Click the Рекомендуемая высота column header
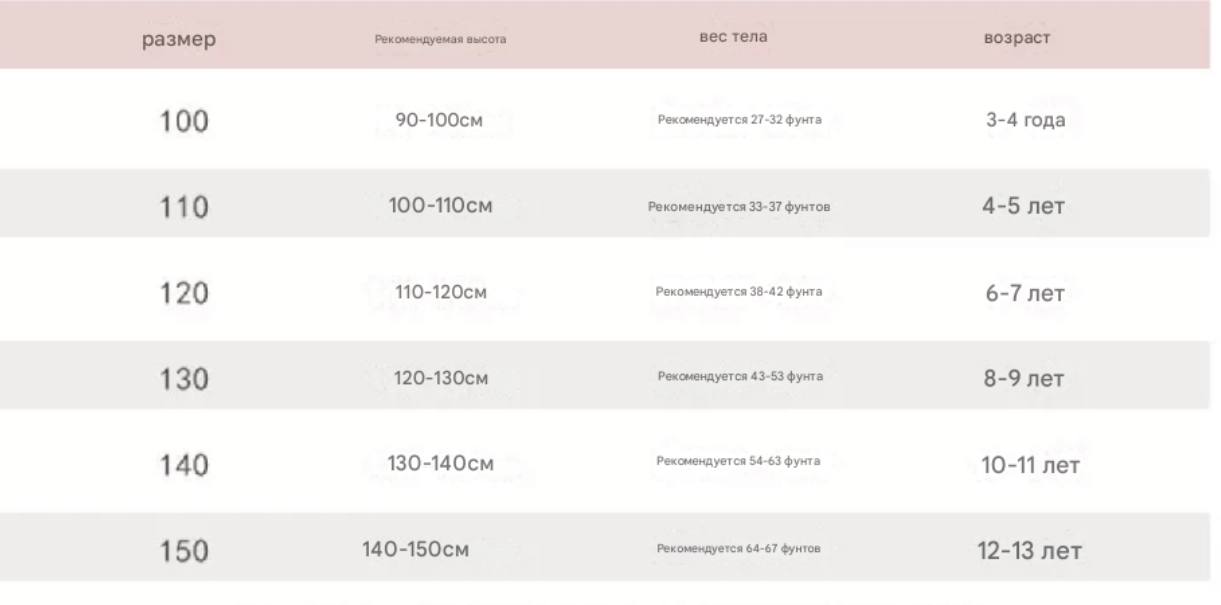 (x=440, y=40)
